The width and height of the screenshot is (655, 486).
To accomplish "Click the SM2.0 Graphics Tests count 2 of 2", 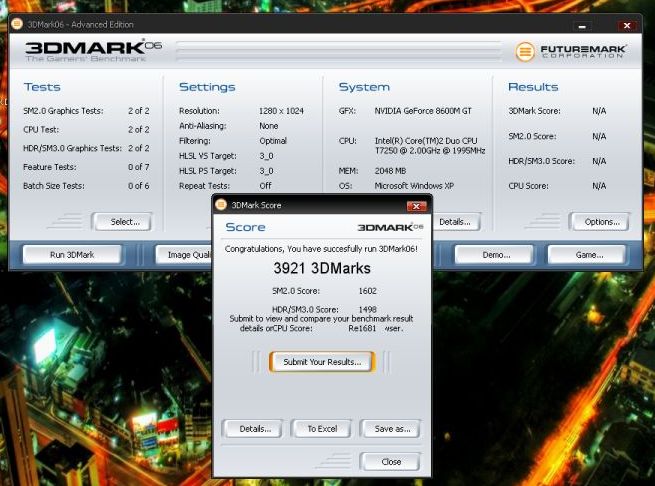I will click(139, 111).
